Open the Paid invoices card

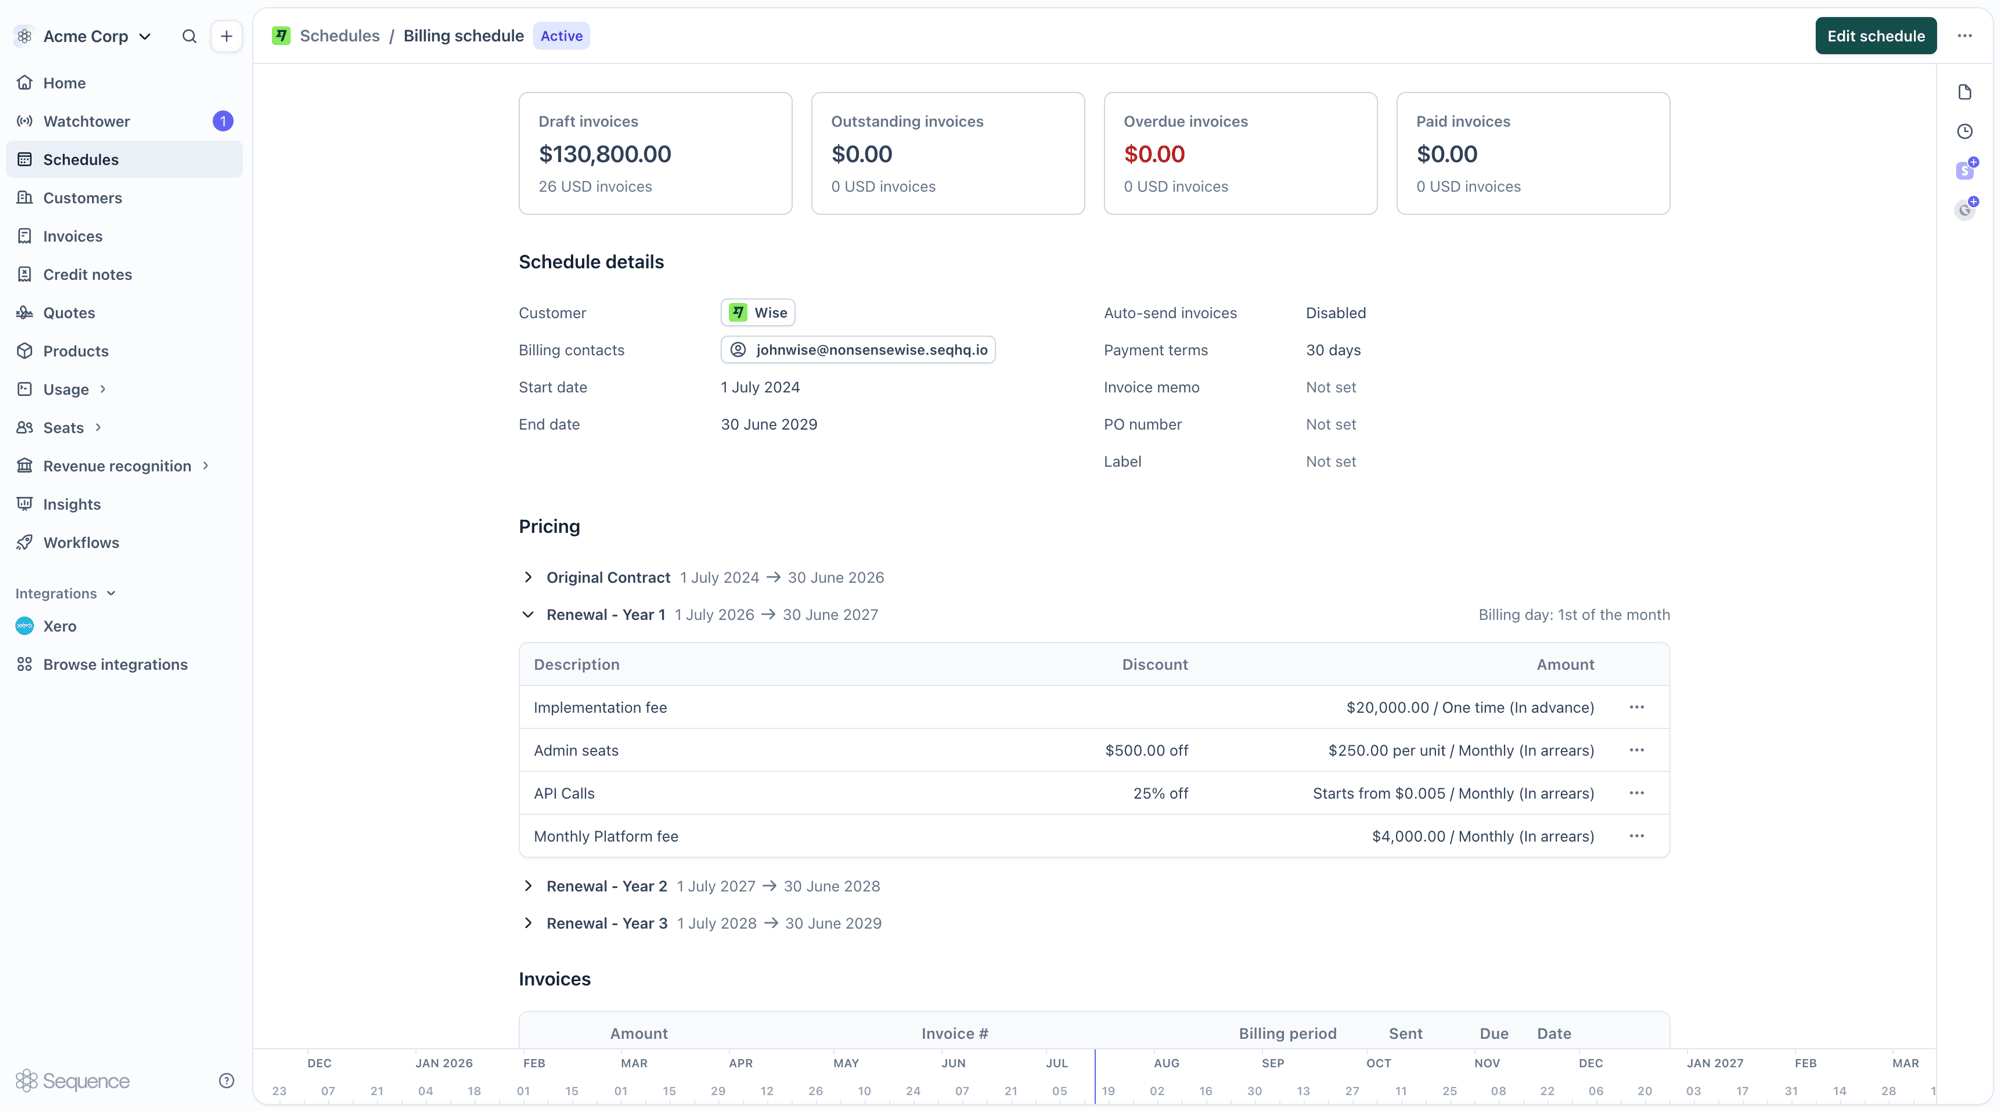(x=1533, y=153)
